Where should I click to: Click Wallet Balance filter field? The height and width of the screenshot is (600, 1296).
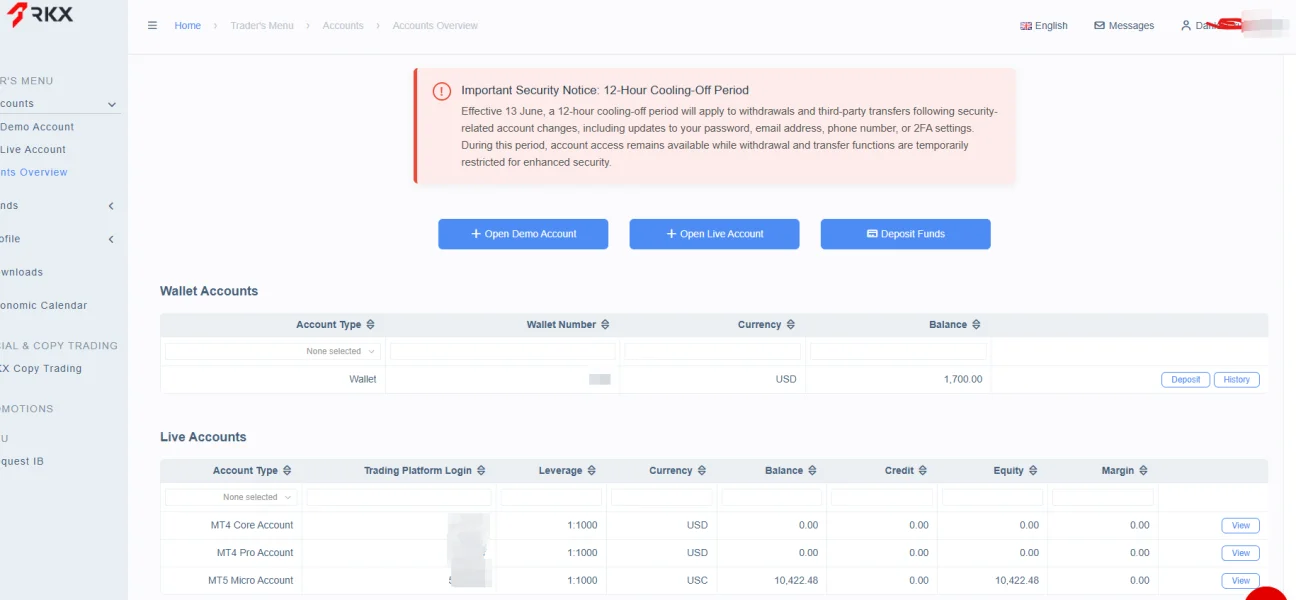(x=898, y=352)
